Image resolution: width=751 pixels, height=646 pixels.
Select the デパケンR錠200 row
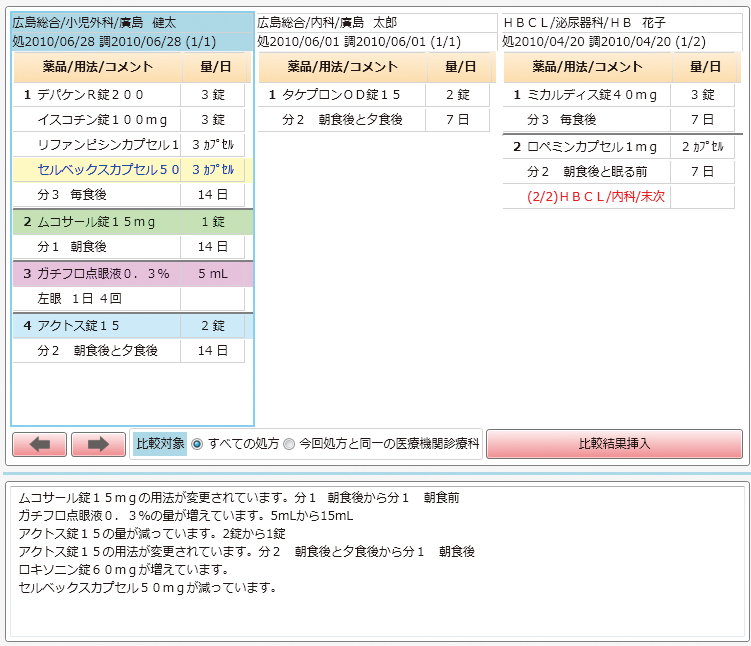click(129, 95)
